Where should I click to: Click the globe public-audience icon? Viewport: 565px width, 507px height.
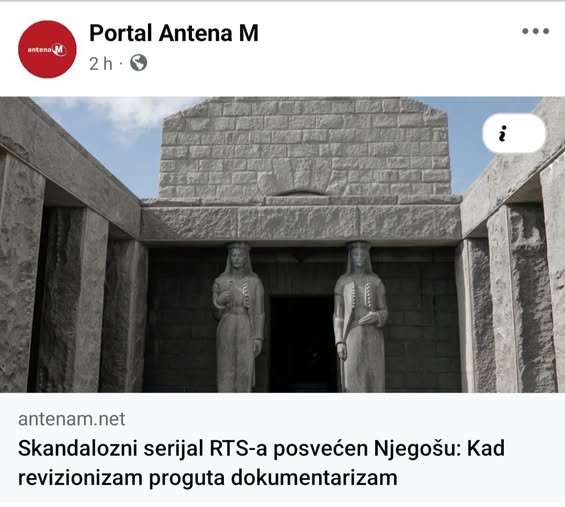point(138,63)
